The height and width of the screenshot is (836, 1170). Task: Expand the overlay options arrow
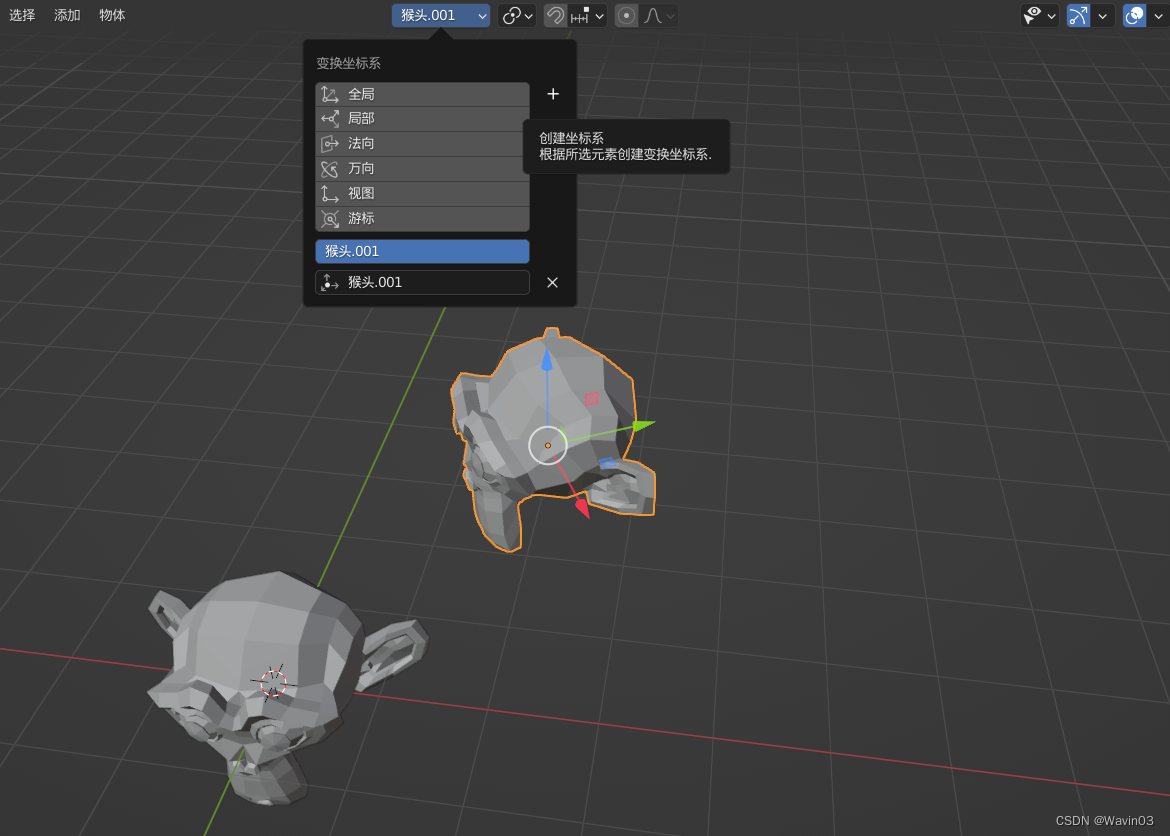coord(1158,15)
